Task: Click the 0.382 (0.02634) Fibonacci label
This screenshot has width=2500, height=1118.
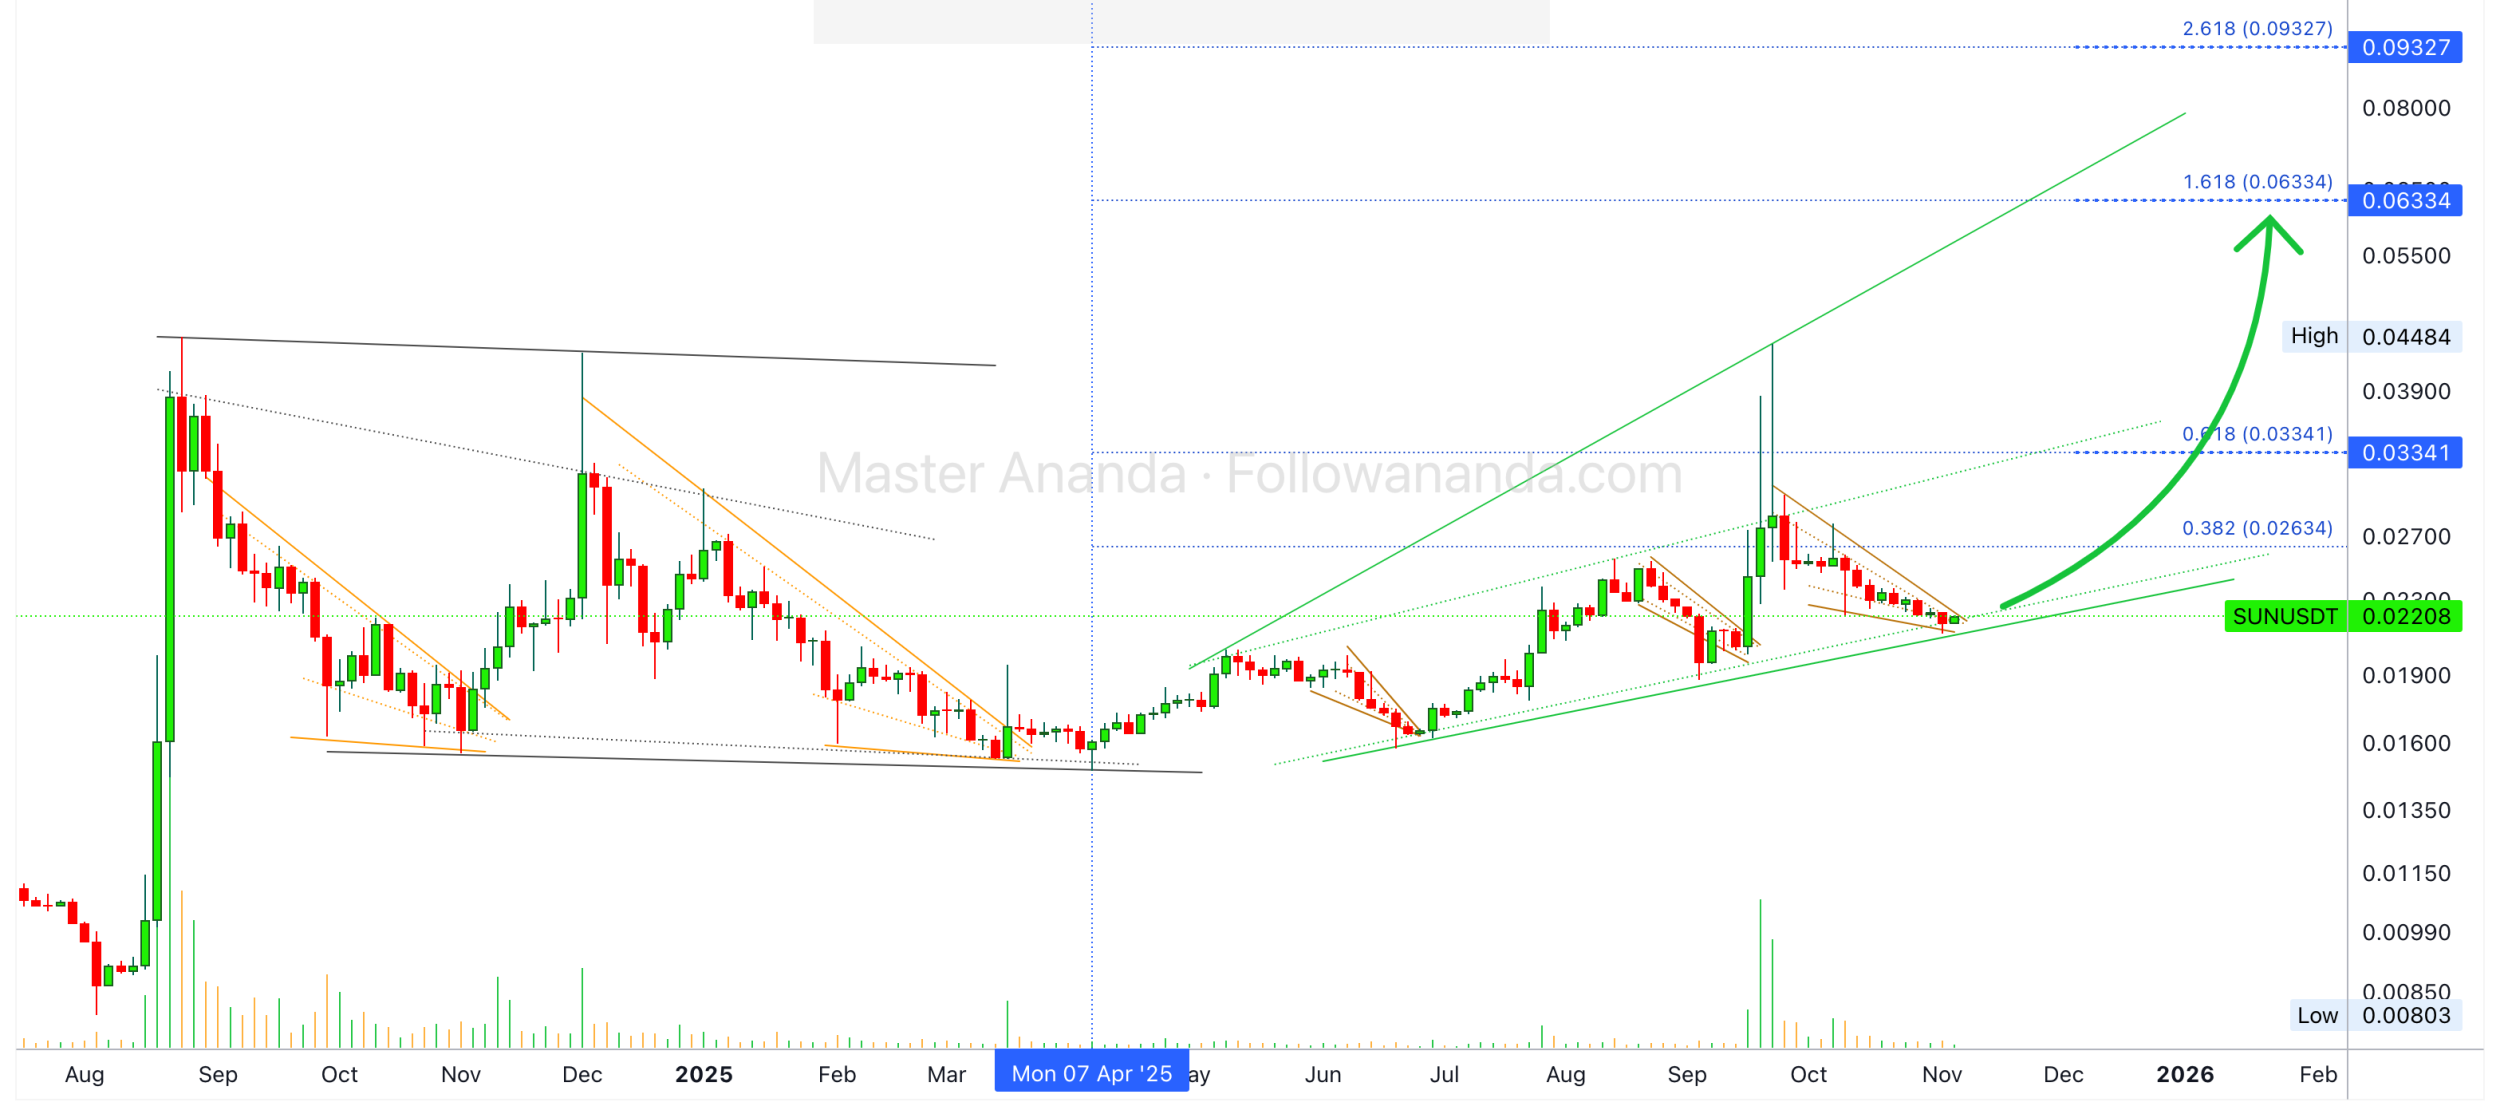Action: 2257,528
